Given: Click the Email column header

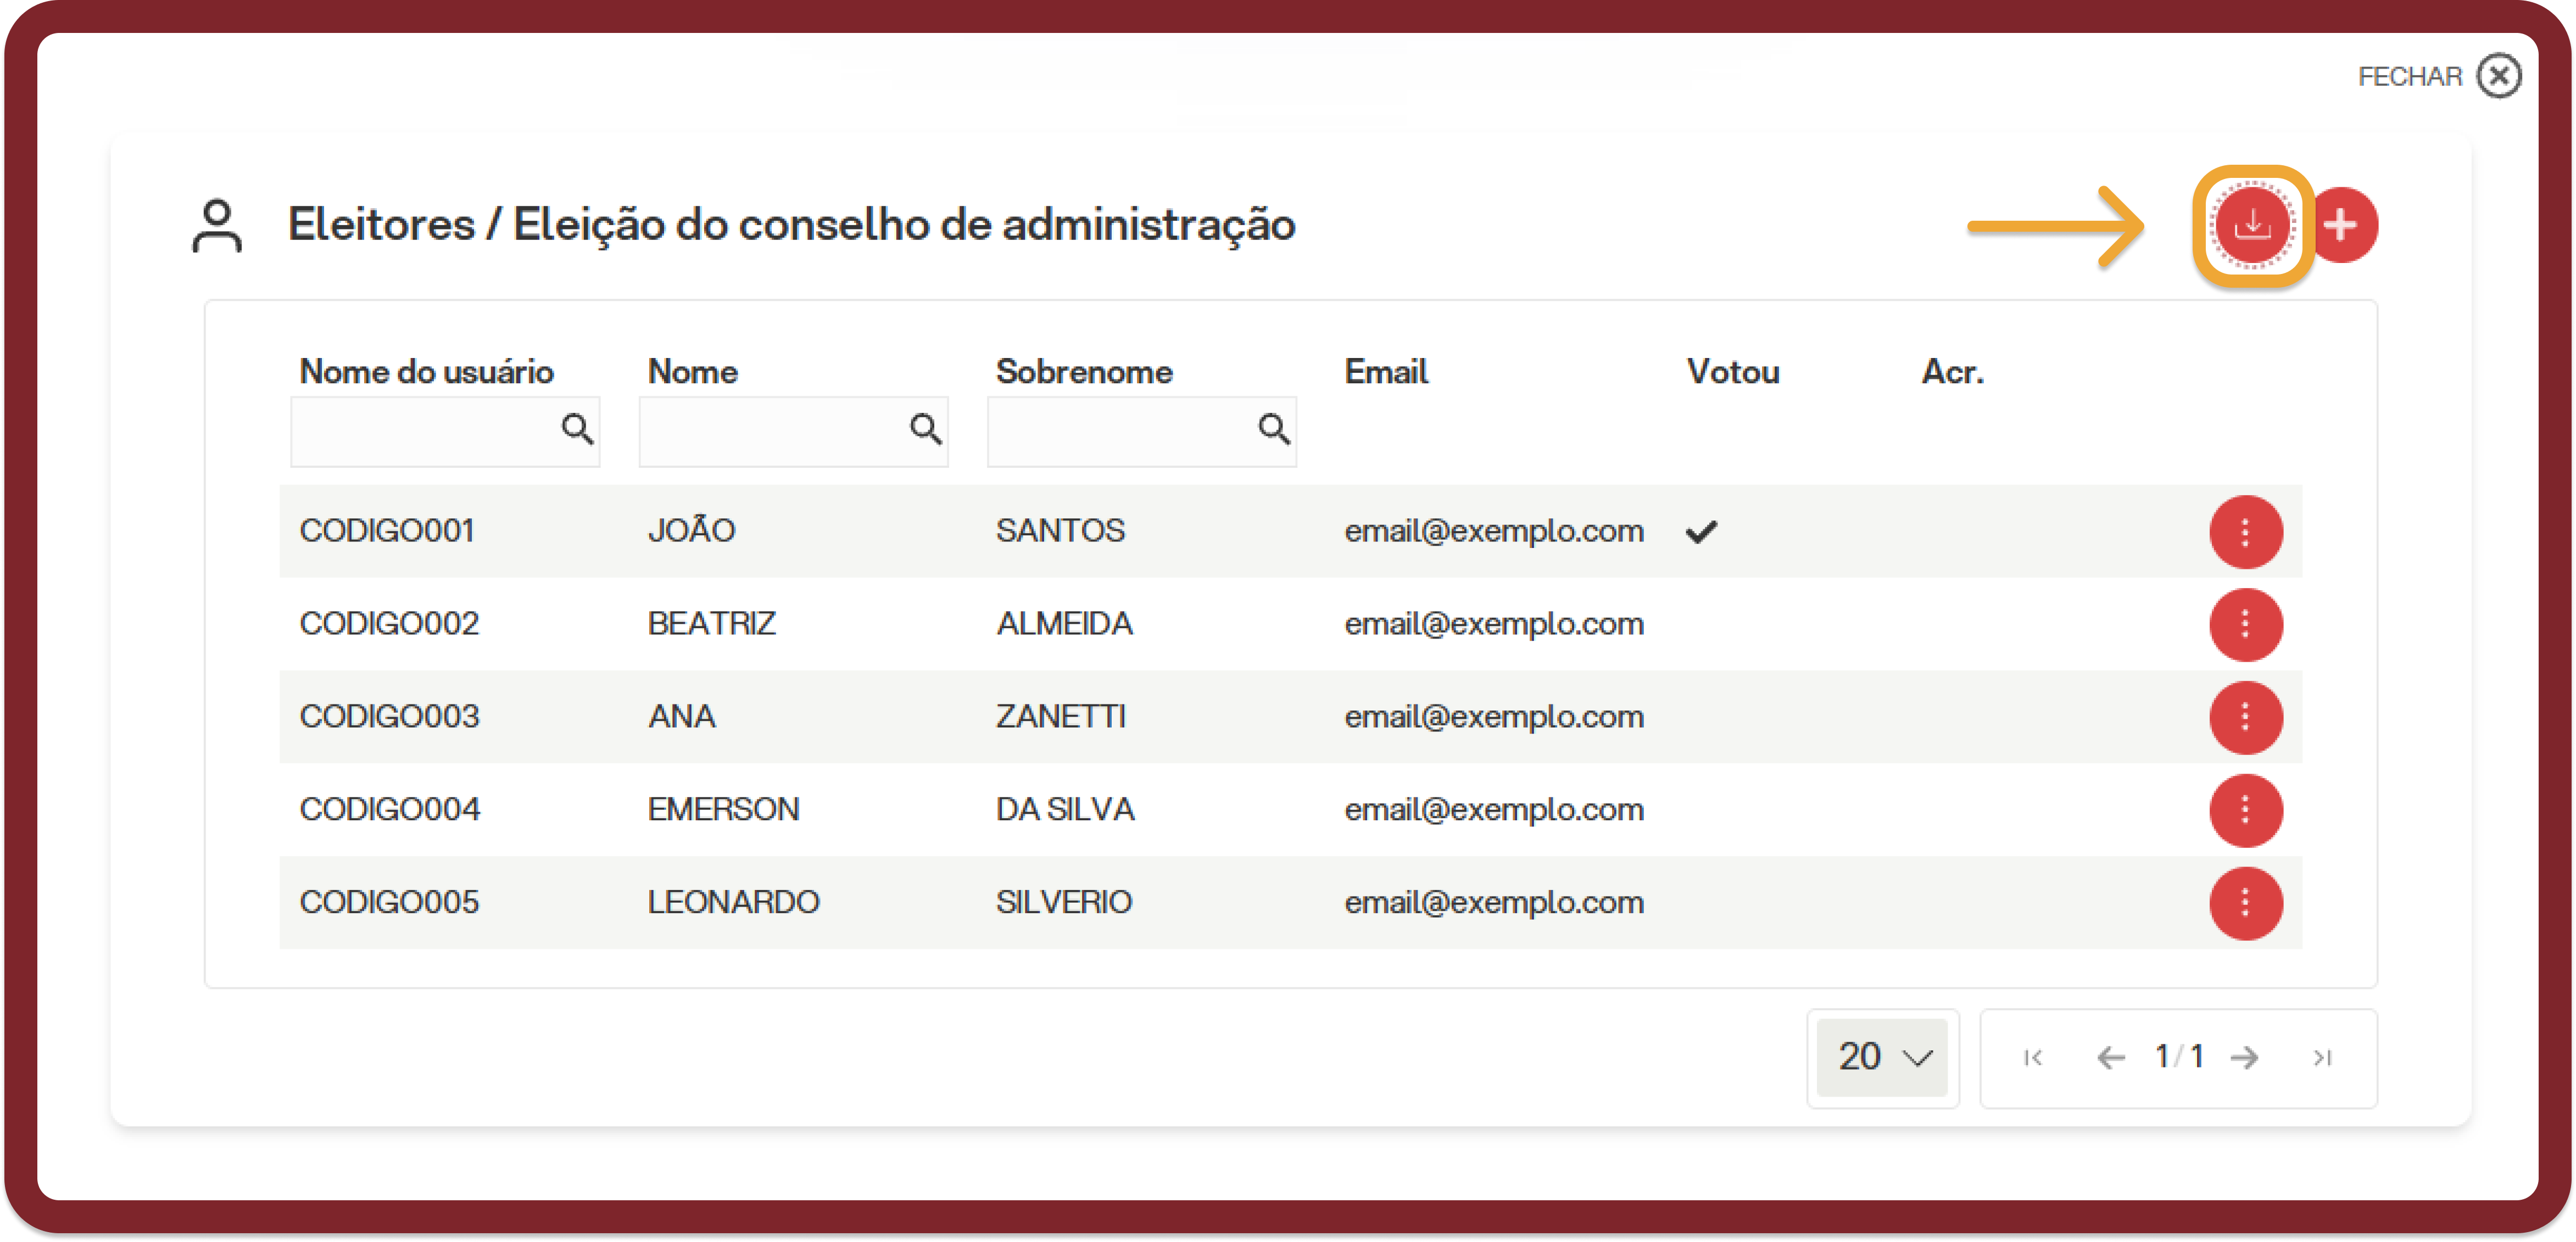Looking at the screenshot, I should click(x=1386, y=372).
